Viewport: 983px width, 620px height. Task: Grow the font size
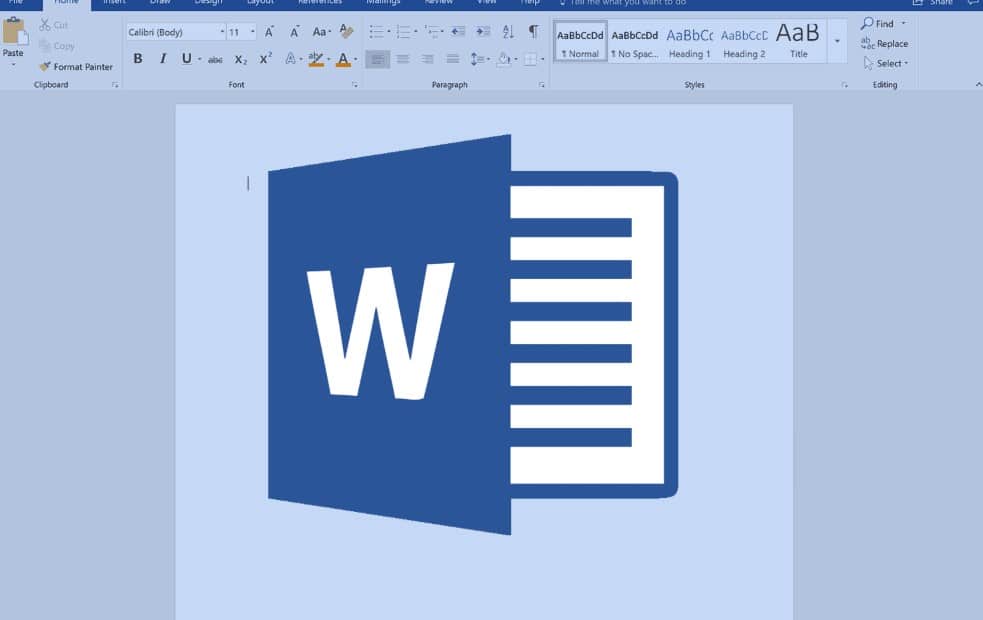coord(269,32)
